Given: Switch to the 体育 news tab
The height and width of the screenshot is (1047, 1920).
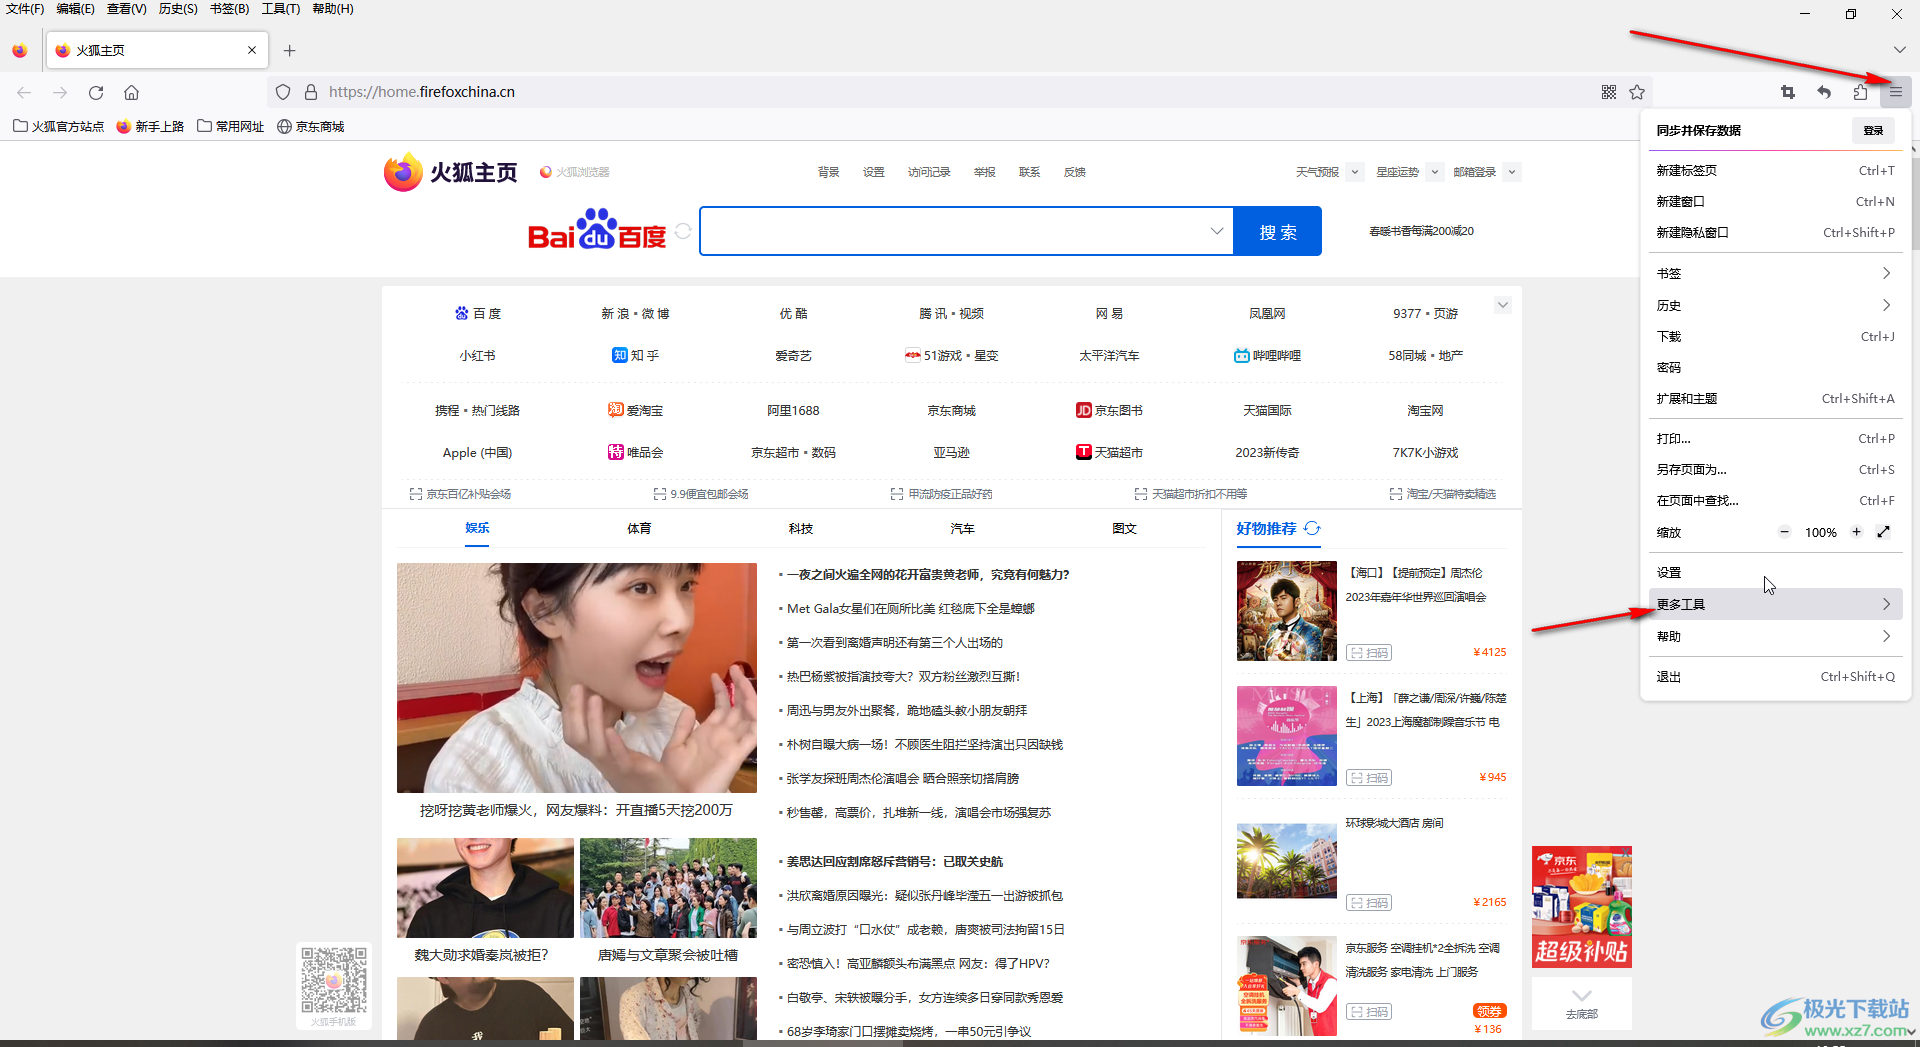Looking at the screenshot, I should pyautogui.click(x=639, y=528).
